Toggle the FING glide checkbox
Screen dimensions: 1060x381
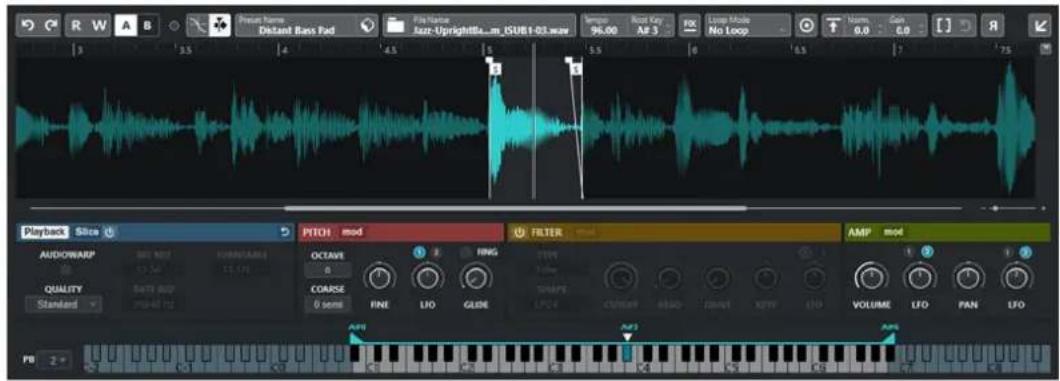pos(464,253)
